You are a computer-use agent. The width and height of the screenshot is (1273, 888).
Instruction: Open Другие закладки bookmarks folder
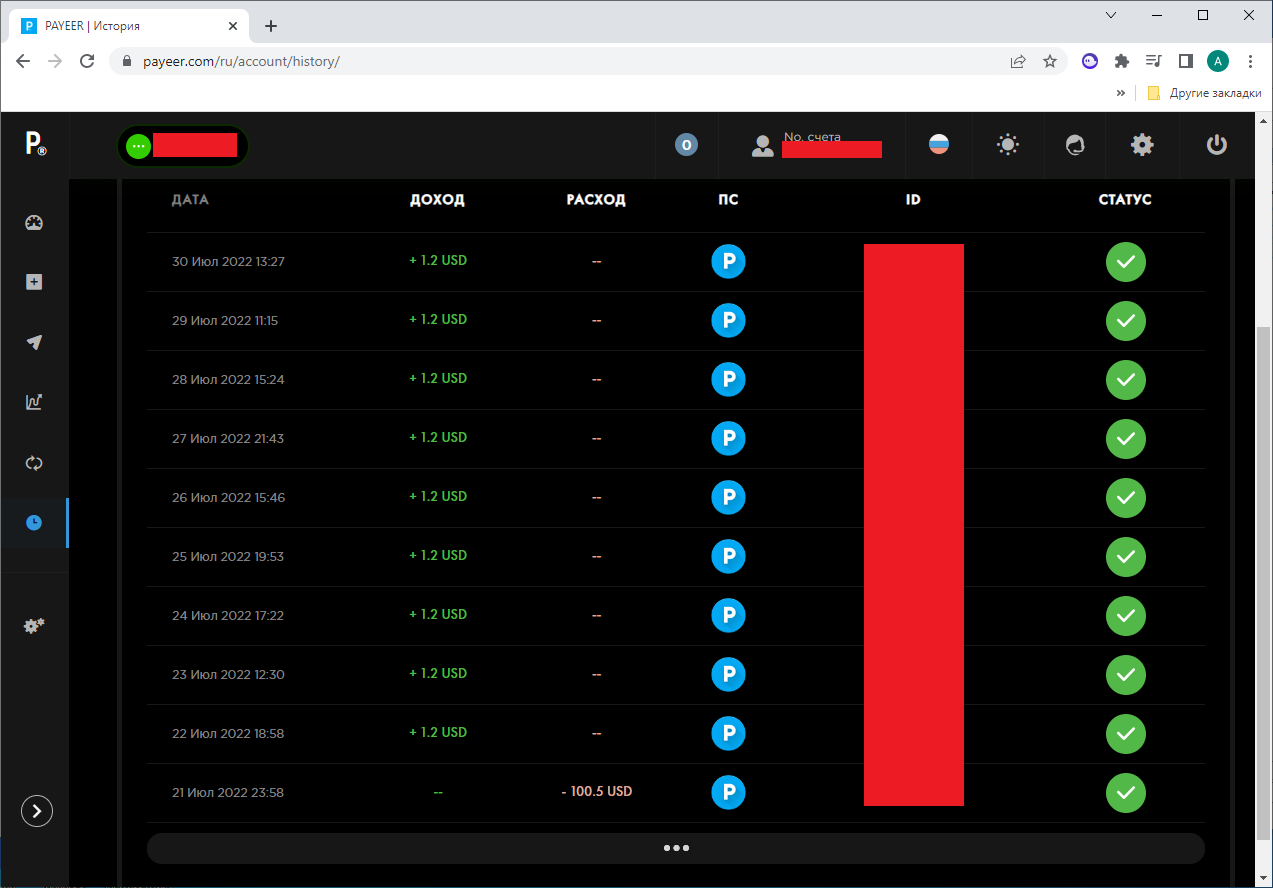[x=1204, y=93]
